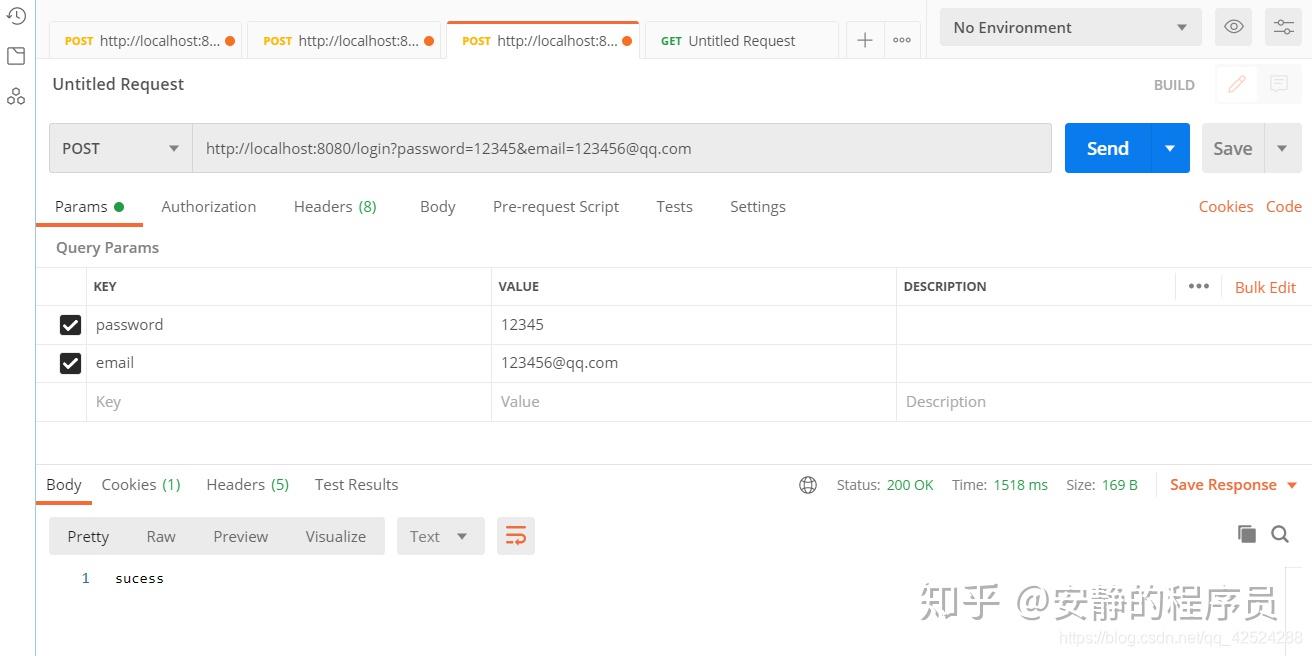
Task: Click the globe network icon near Status
Action: (x=808, y=485)
